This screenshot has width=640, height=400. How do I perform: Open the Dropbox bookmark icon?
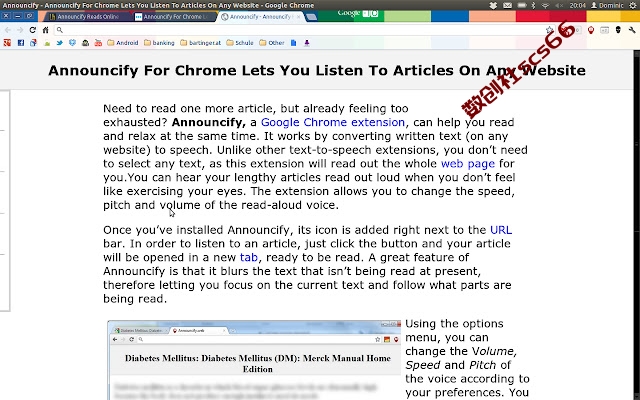coord(72,42)
